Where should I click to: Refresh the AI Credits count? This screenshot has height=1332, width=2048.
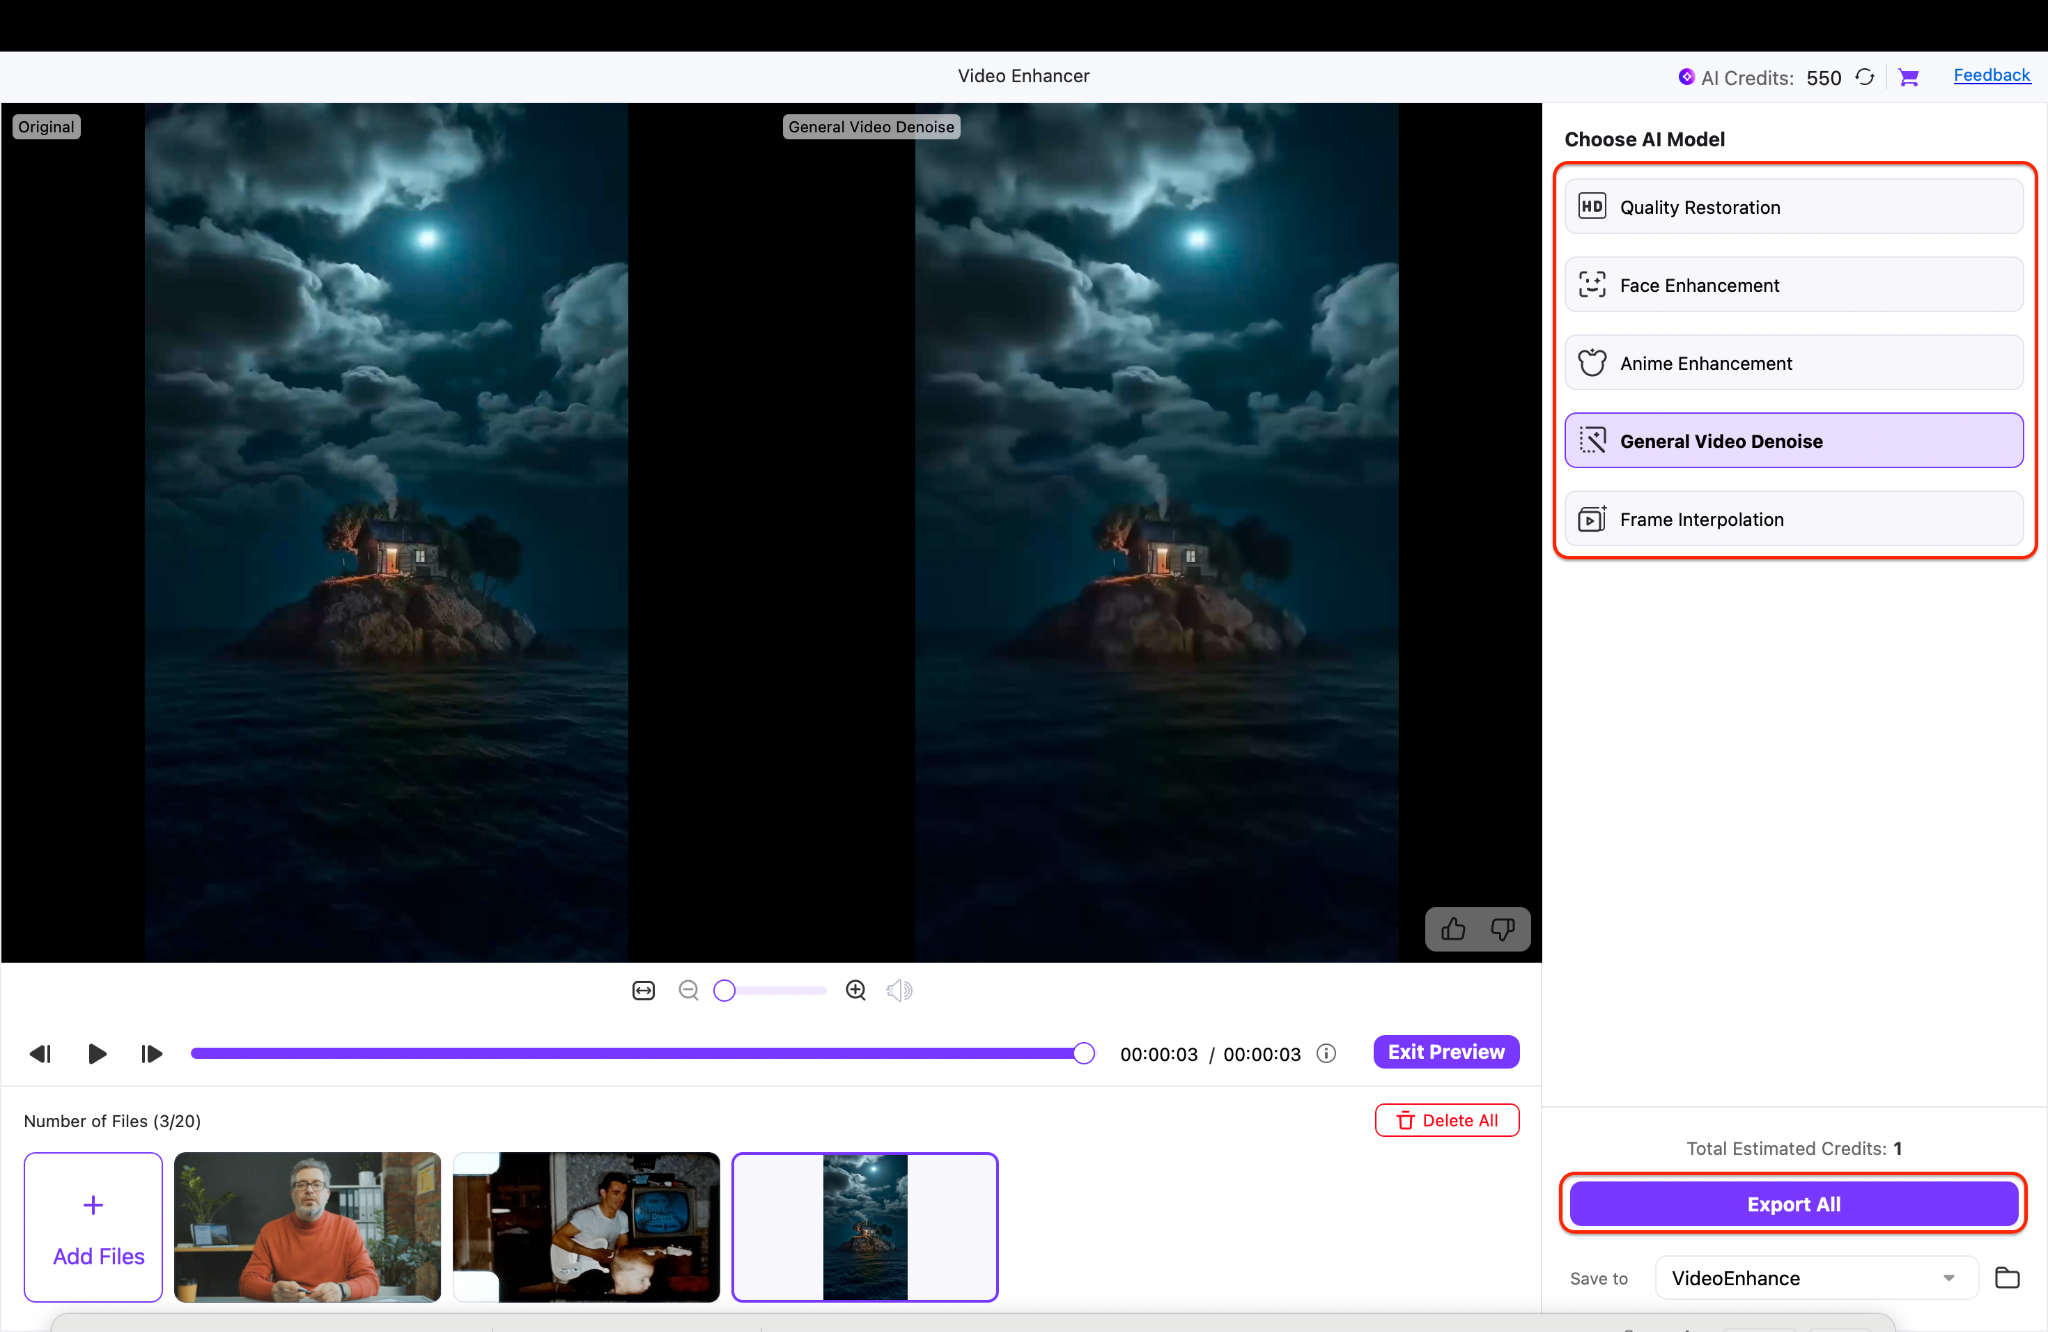(1865, 77)
